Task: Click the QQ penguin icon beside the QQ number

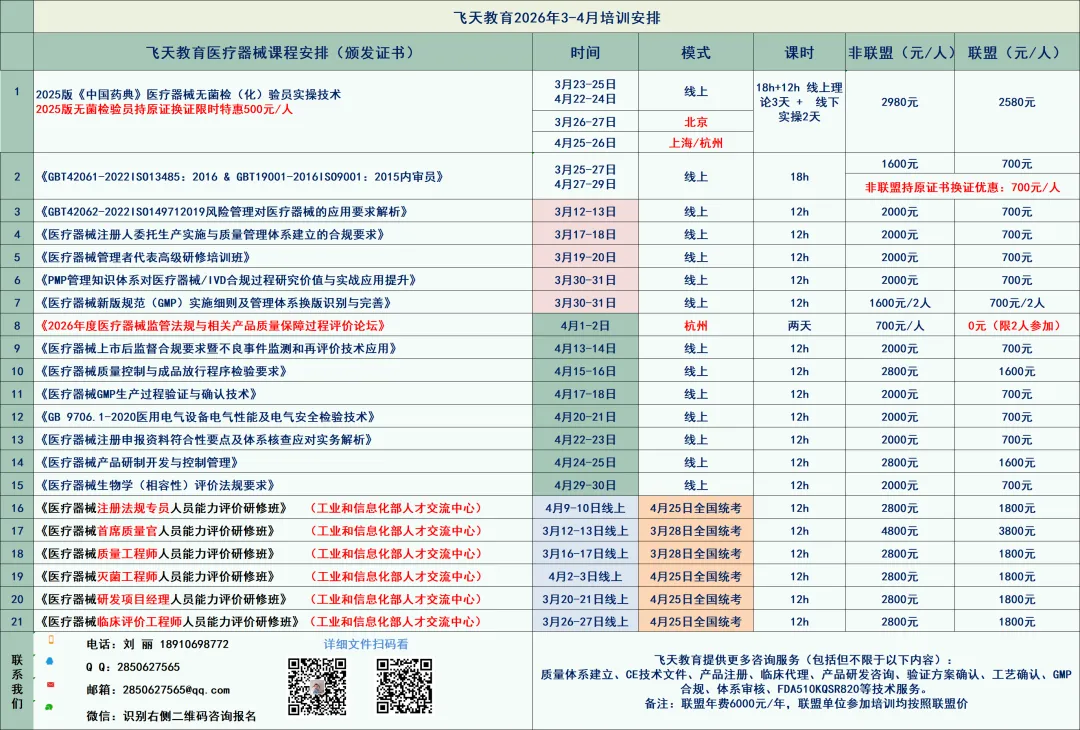Action: (50, 661)
